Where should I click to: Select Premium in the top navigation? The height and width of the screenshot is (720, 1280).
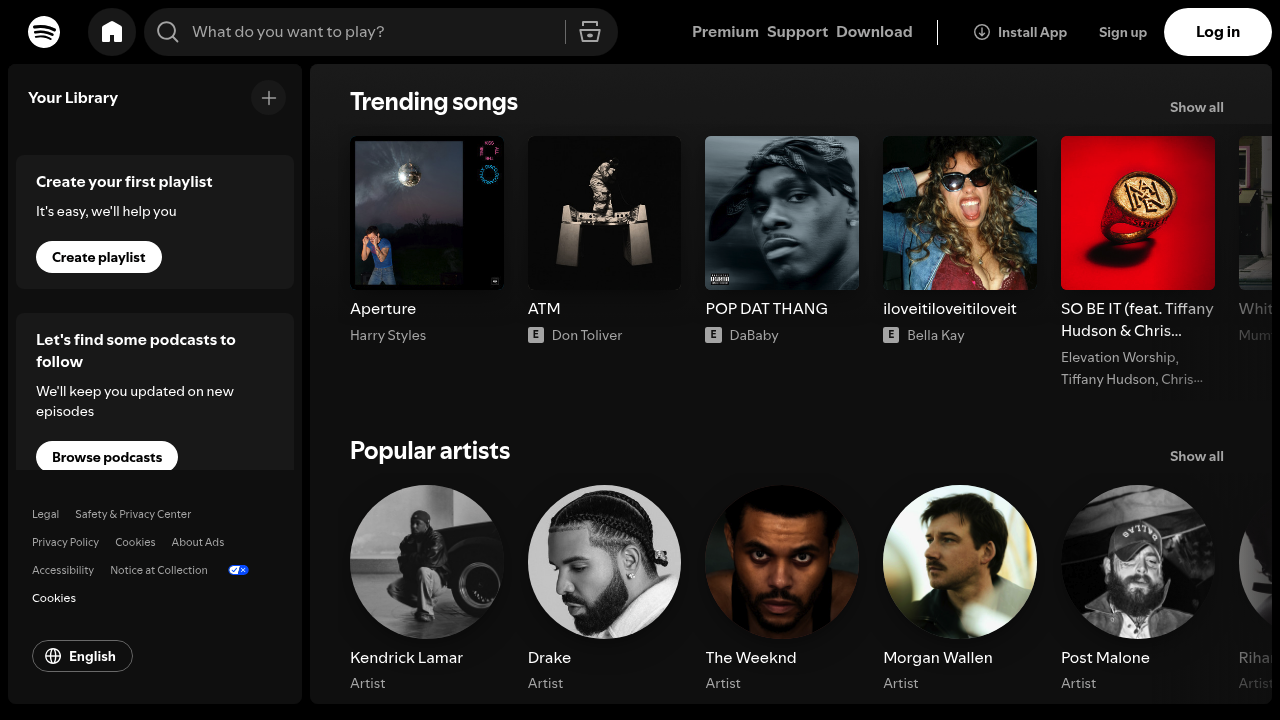[725, 32]
